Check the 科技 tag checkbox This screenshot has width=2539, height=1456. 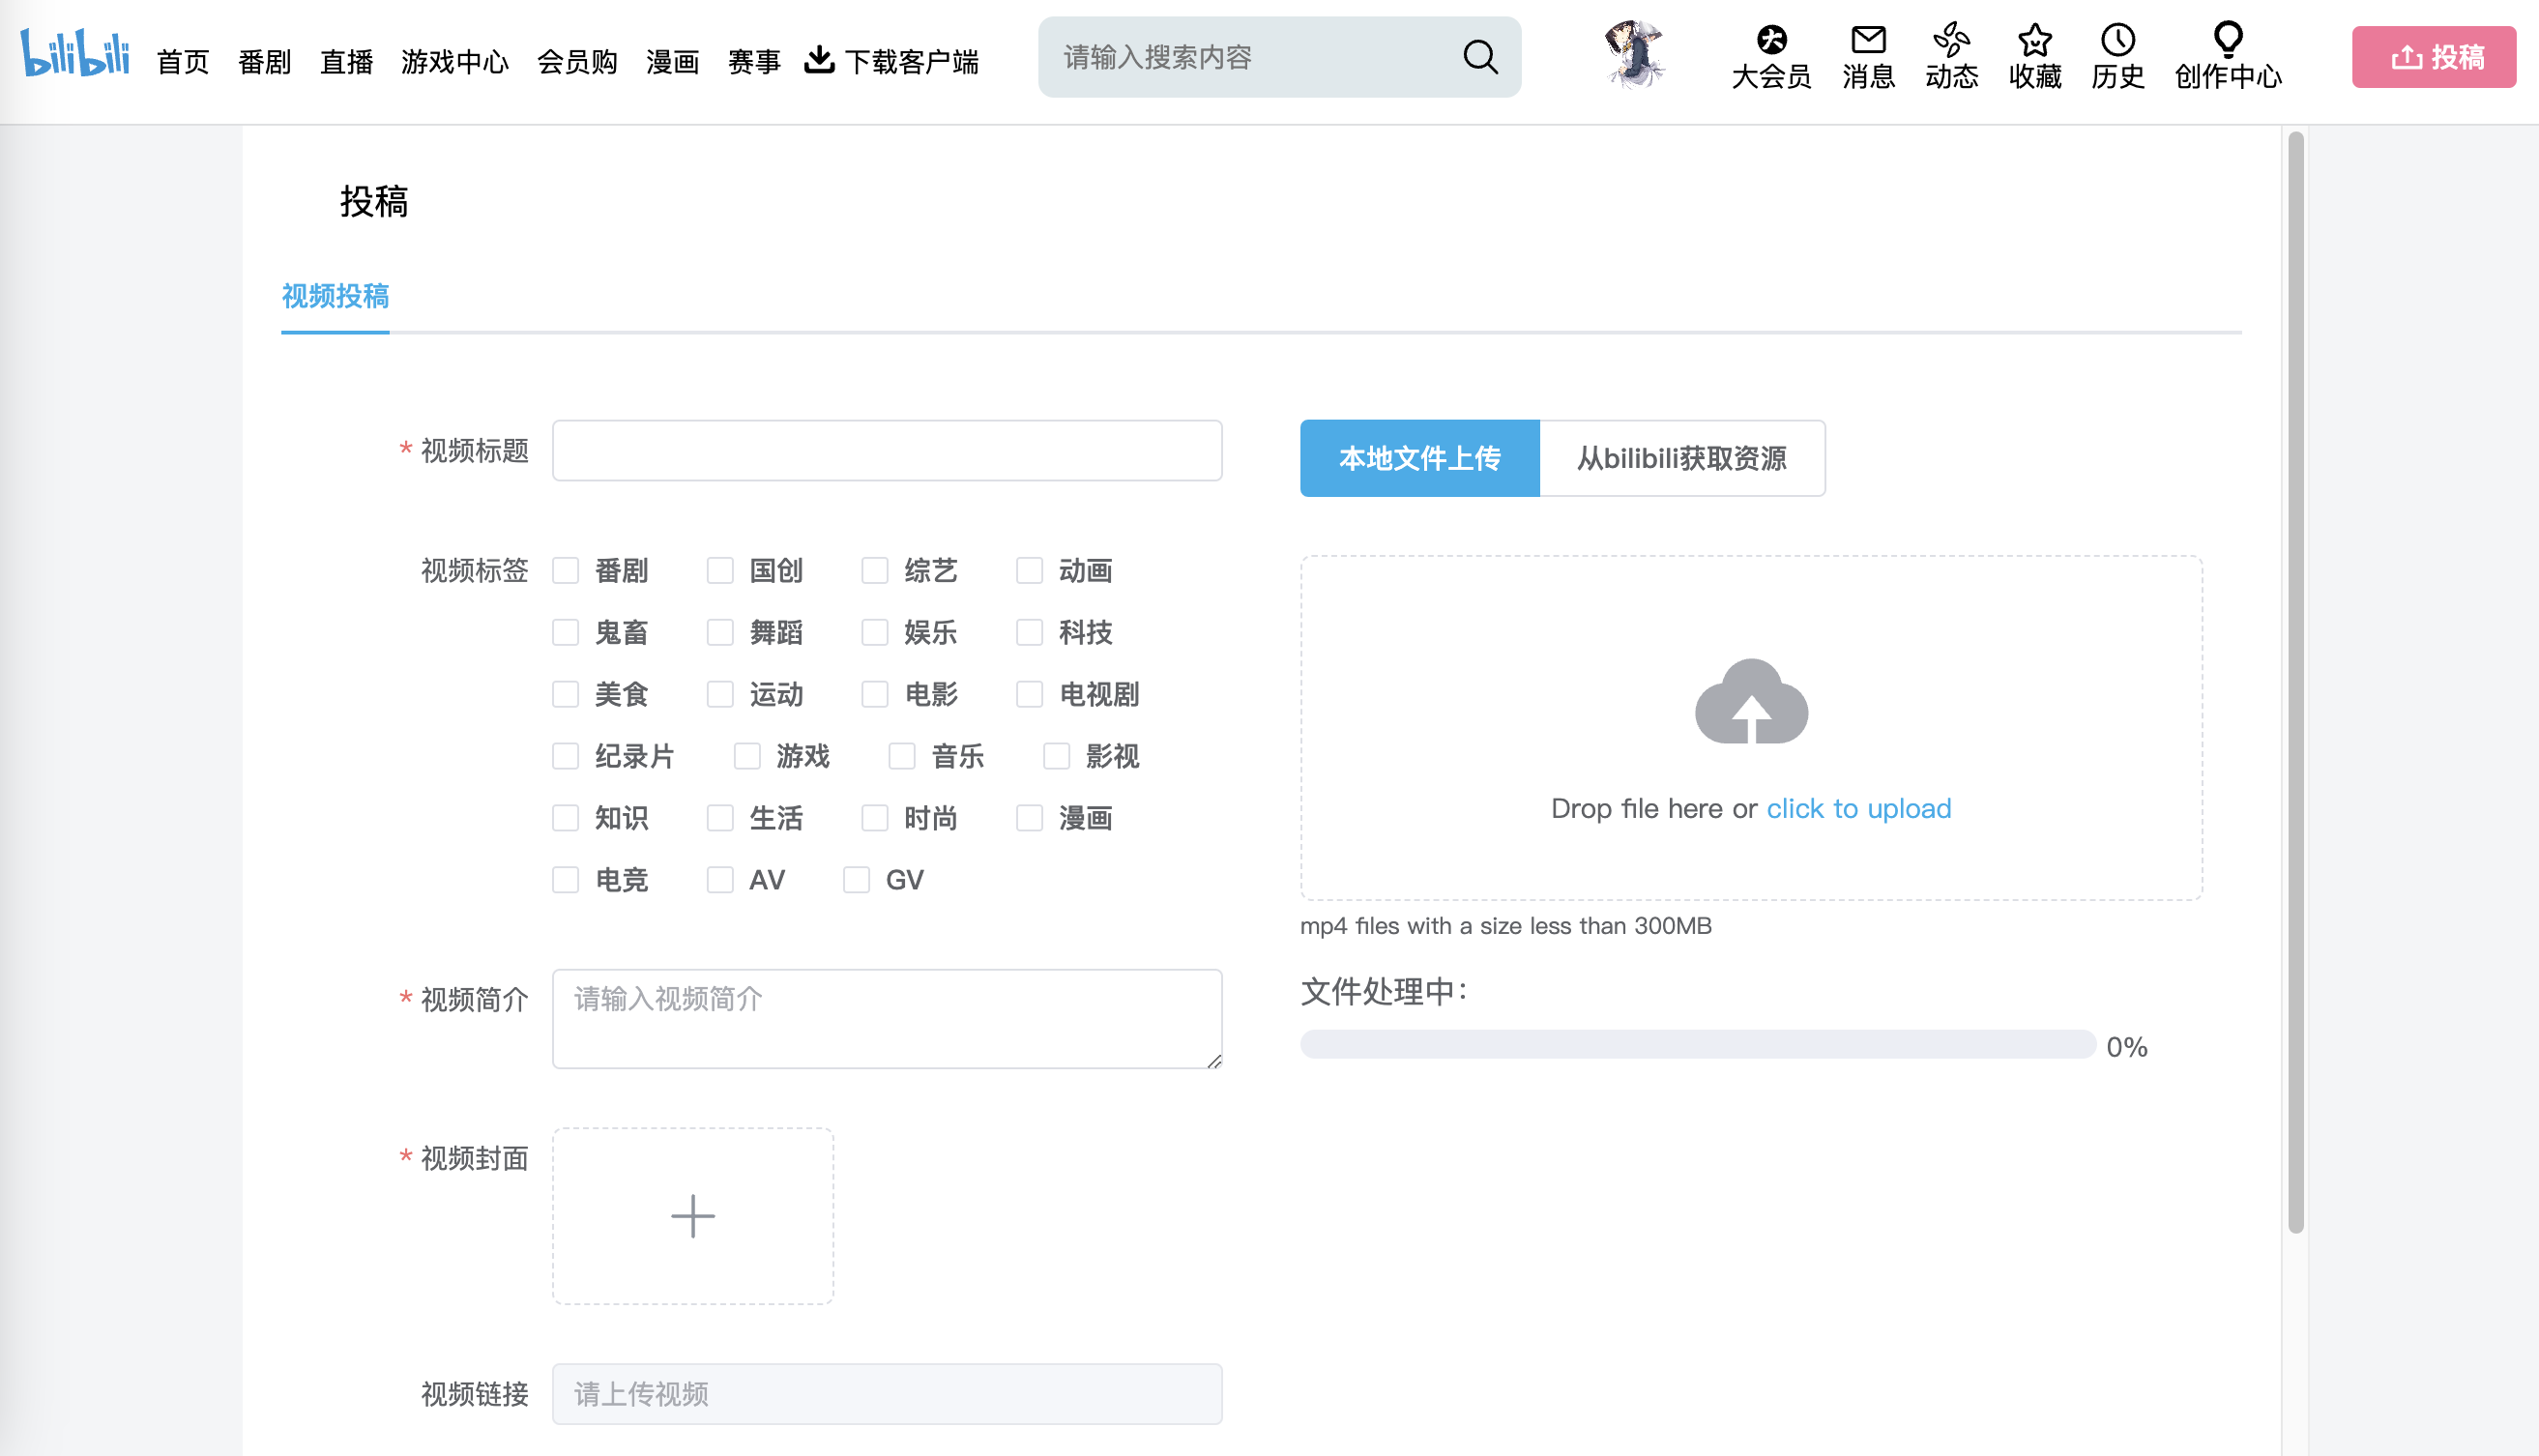[x=1029, y=632]
